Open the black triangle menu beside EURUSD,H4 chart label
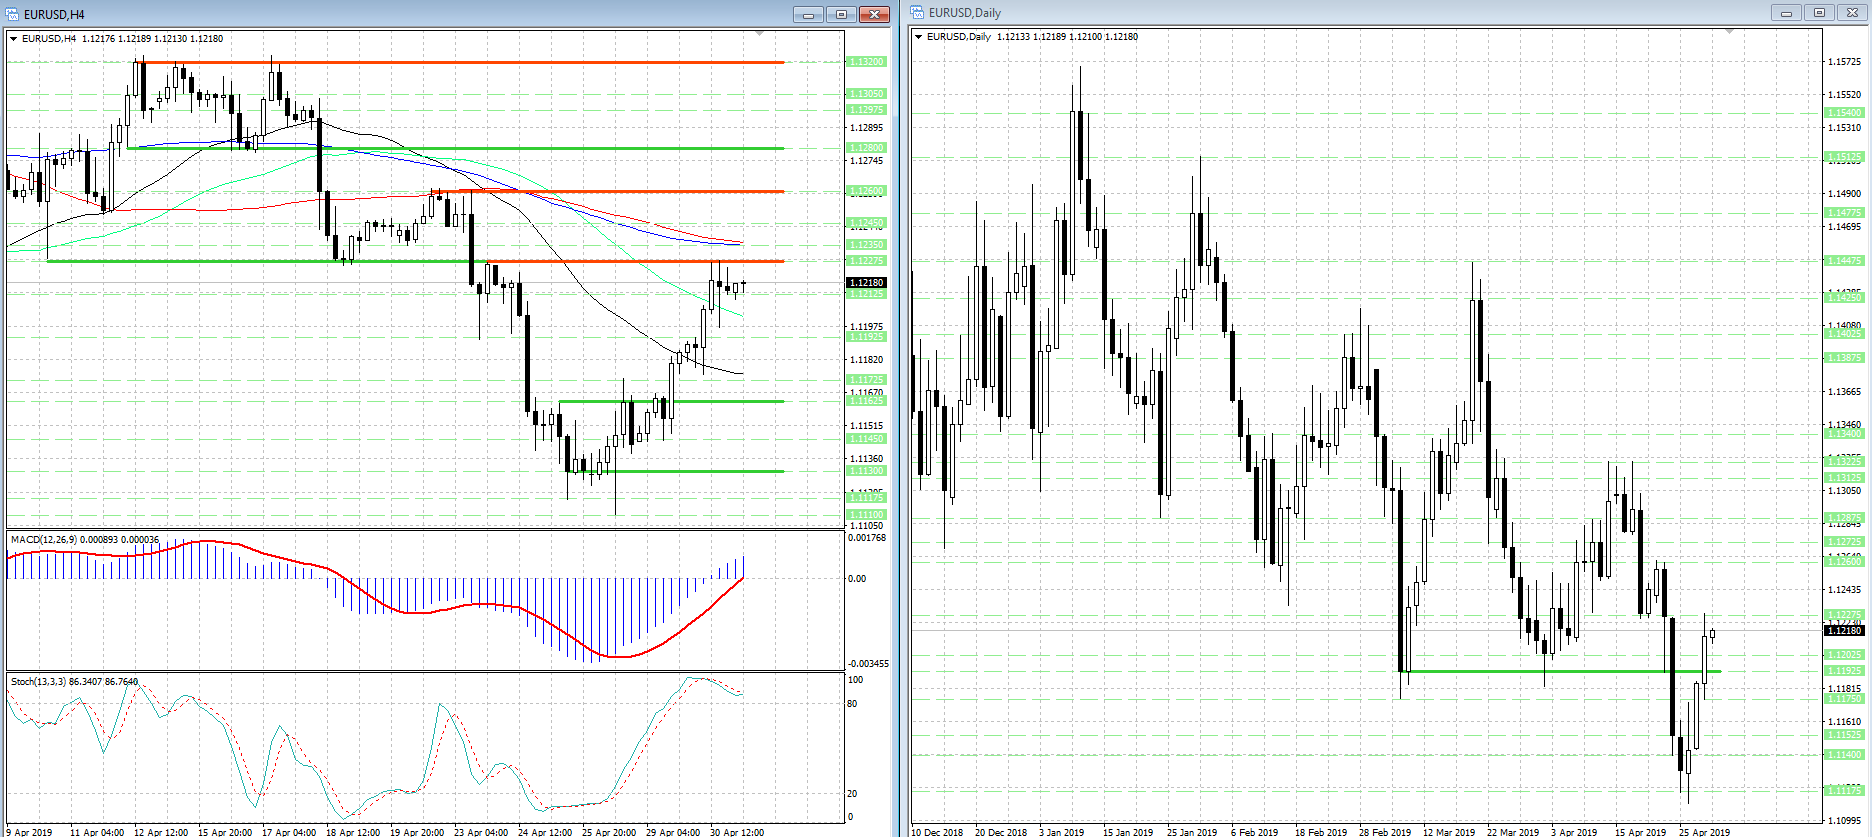The width and height of the screenshot is (1872, 837). click(14, 39)
